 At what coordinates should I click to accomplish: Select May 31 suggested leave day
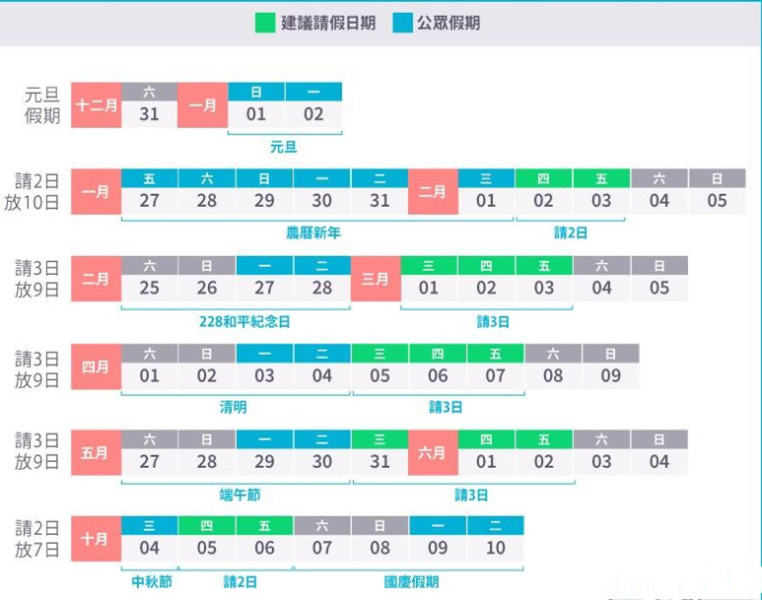380,463
